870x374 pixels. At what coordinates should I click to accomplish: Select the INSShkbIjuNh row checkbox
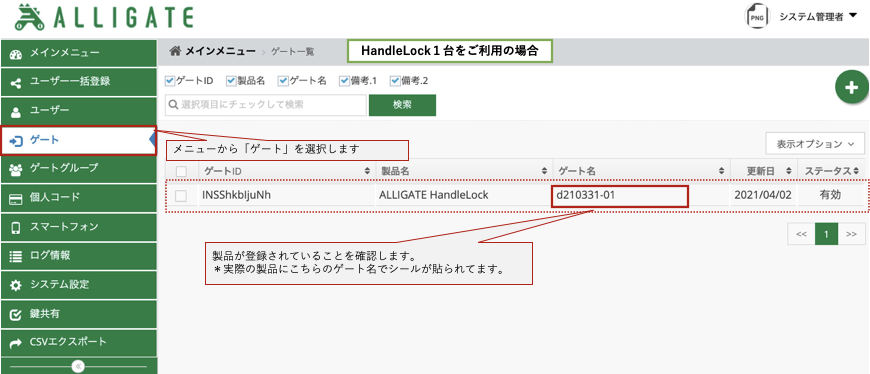pos(181,195)
